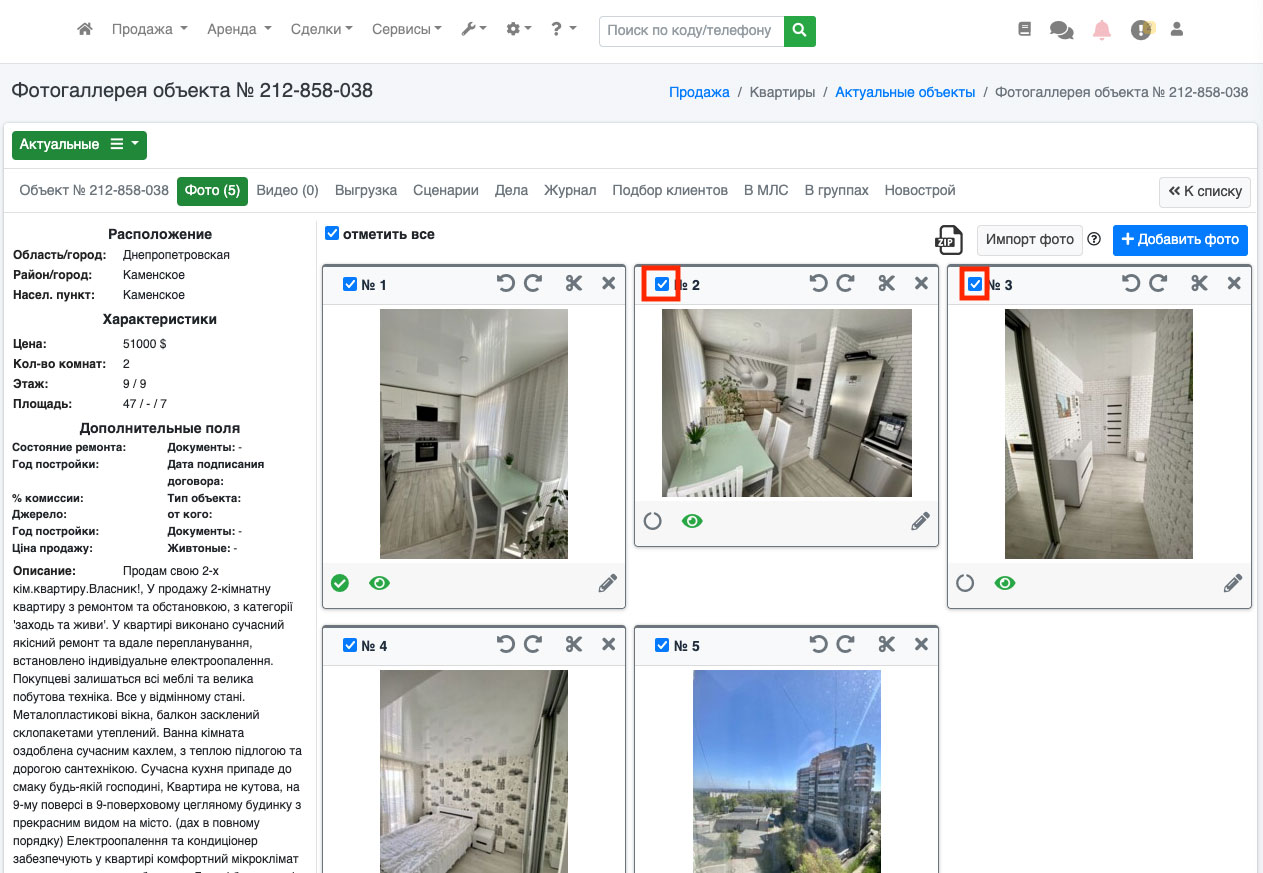Open chat messages icon in navbar

pos(1061,30)
